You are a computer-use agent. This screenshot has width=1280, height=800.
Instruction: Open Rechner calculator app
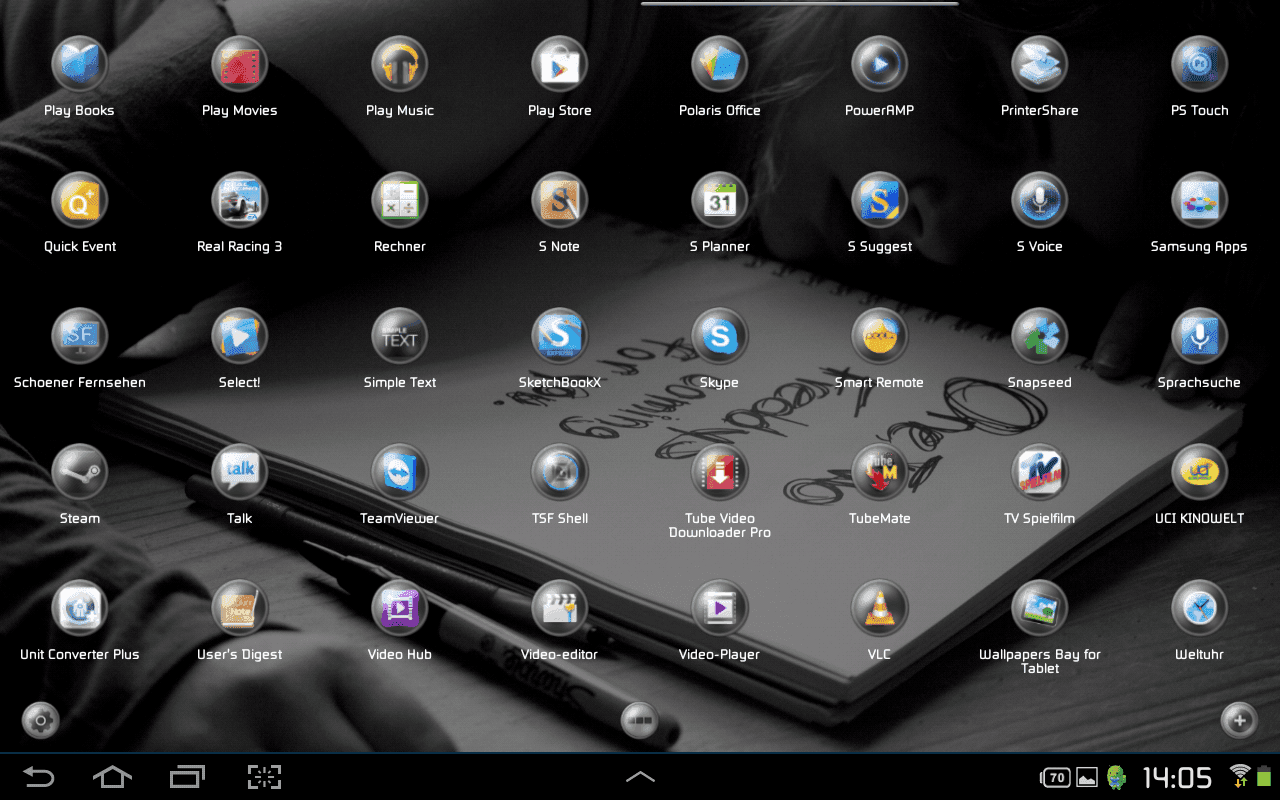pos(400,201)
